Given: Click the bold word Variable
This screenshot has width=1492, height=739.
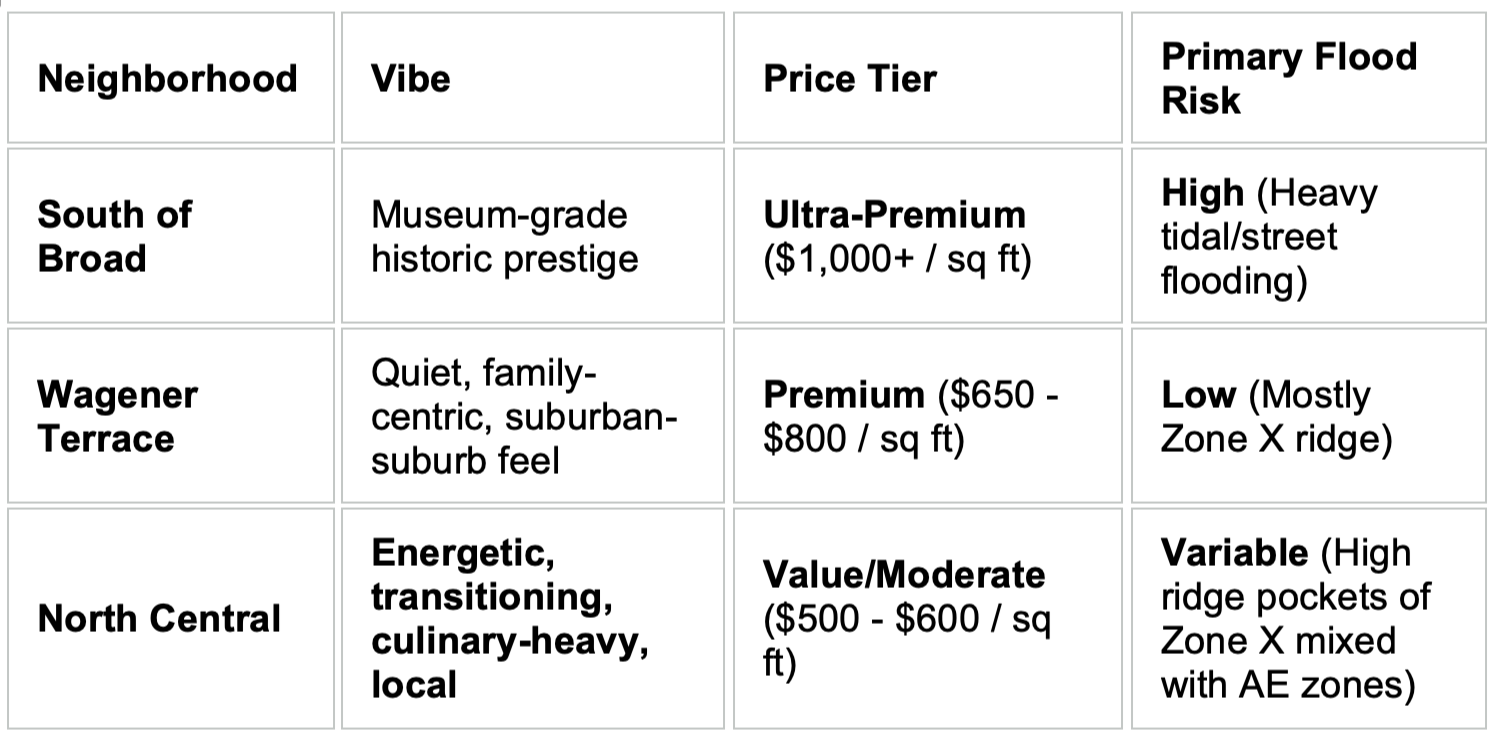Looking at the screenshot, I should coord(1234,552).
